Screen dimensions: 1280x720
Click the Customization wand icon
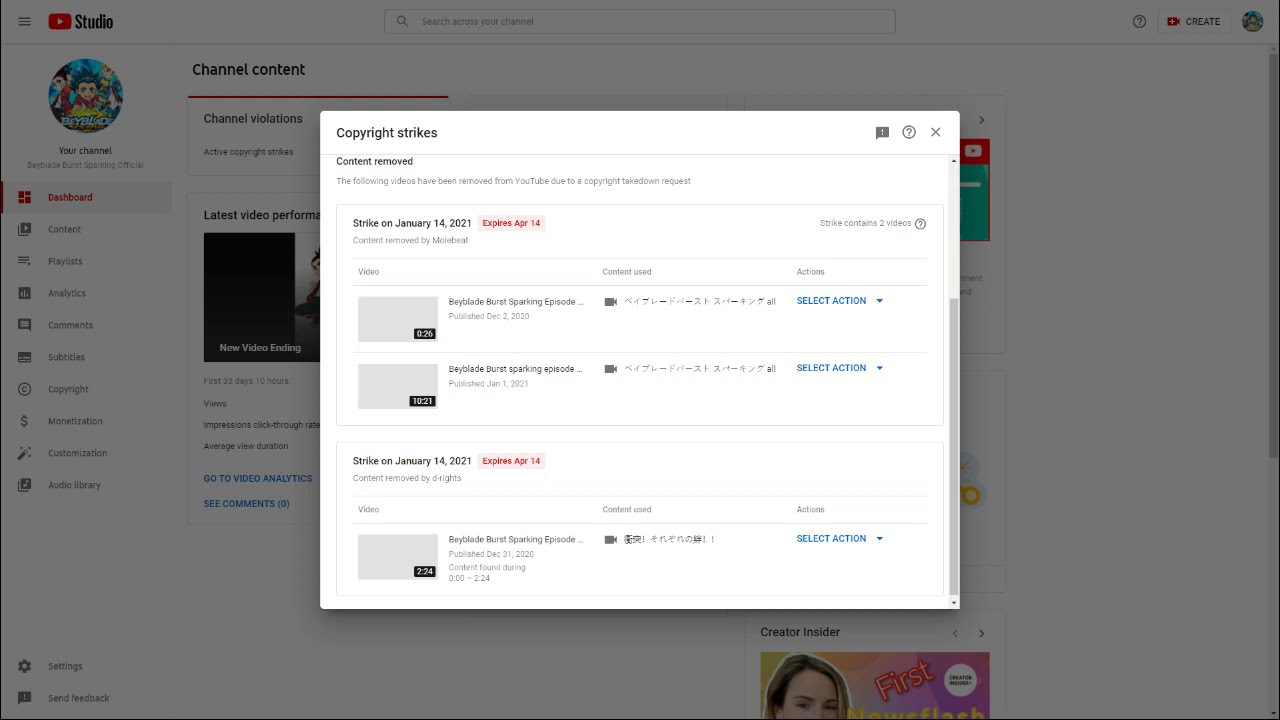click(x=25, y=453)
